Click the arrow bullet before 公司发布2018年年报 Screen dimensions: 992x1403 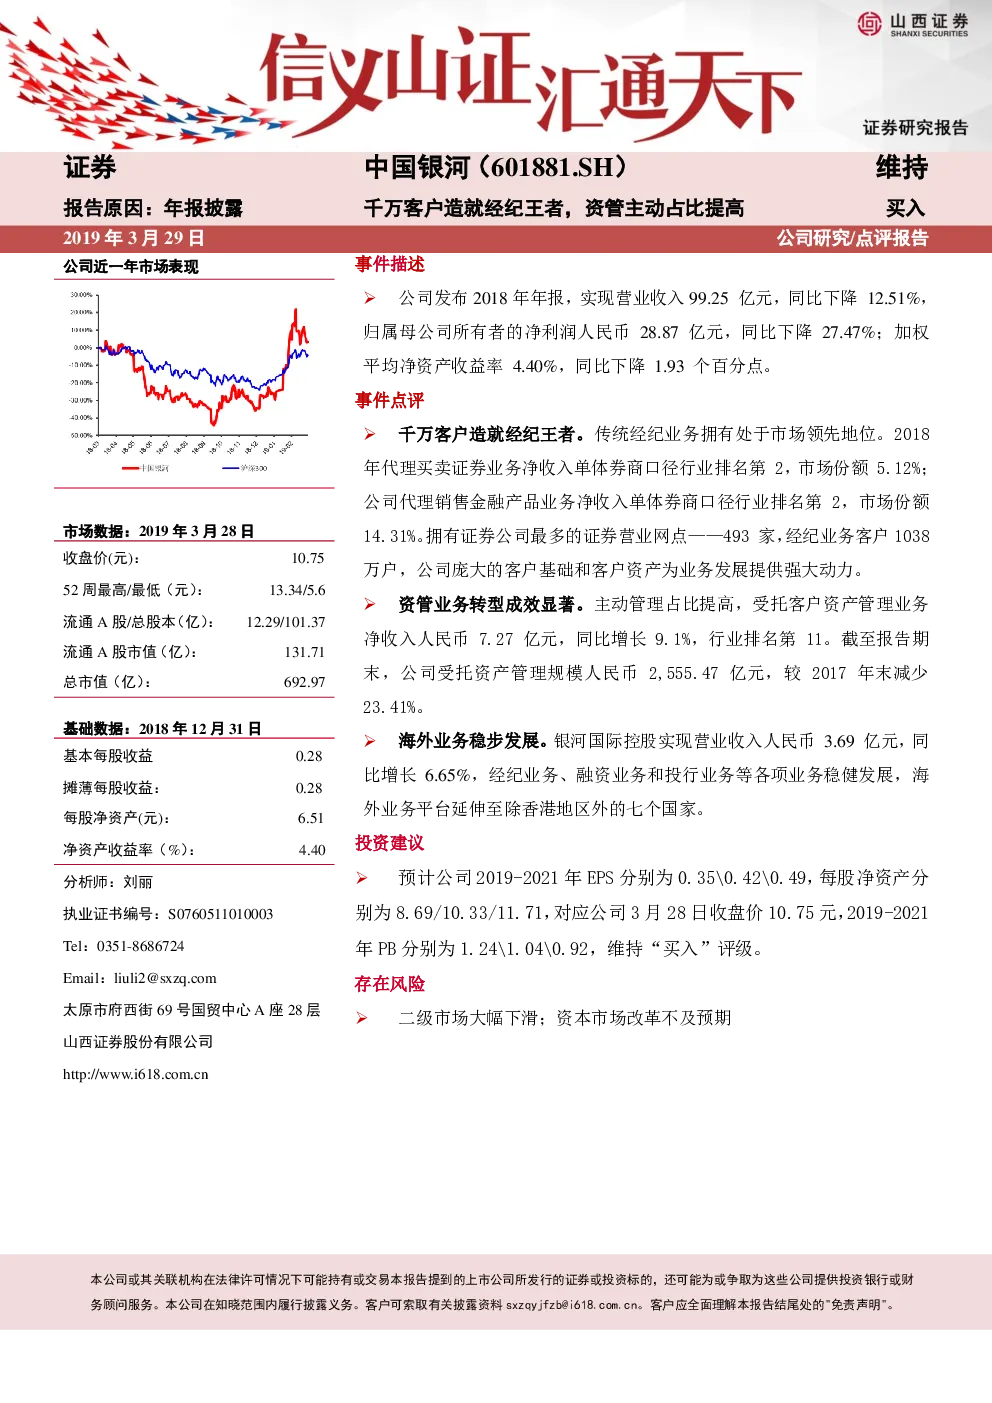coord(370,298)
